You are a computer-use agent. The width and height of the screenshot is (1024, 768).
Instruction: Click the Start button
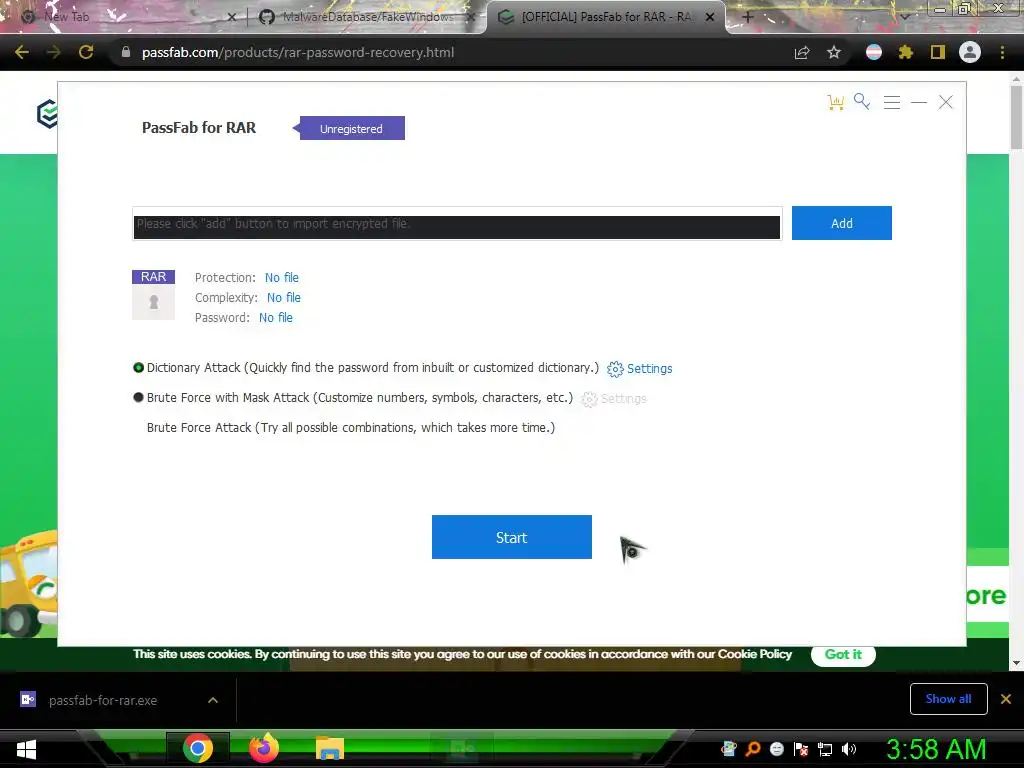(511, 537)
